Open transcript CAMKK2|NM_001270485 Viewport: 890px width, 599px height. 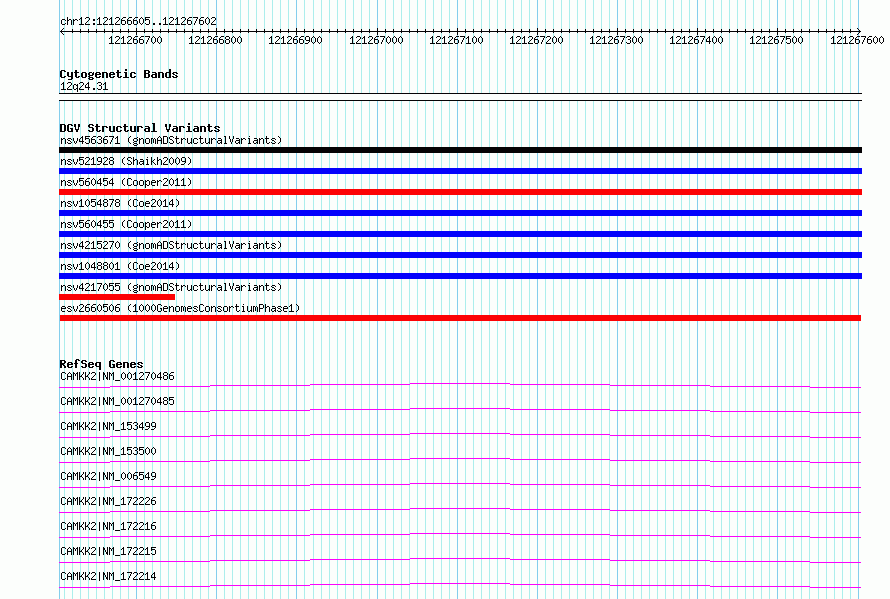click(x=117, y=401)
